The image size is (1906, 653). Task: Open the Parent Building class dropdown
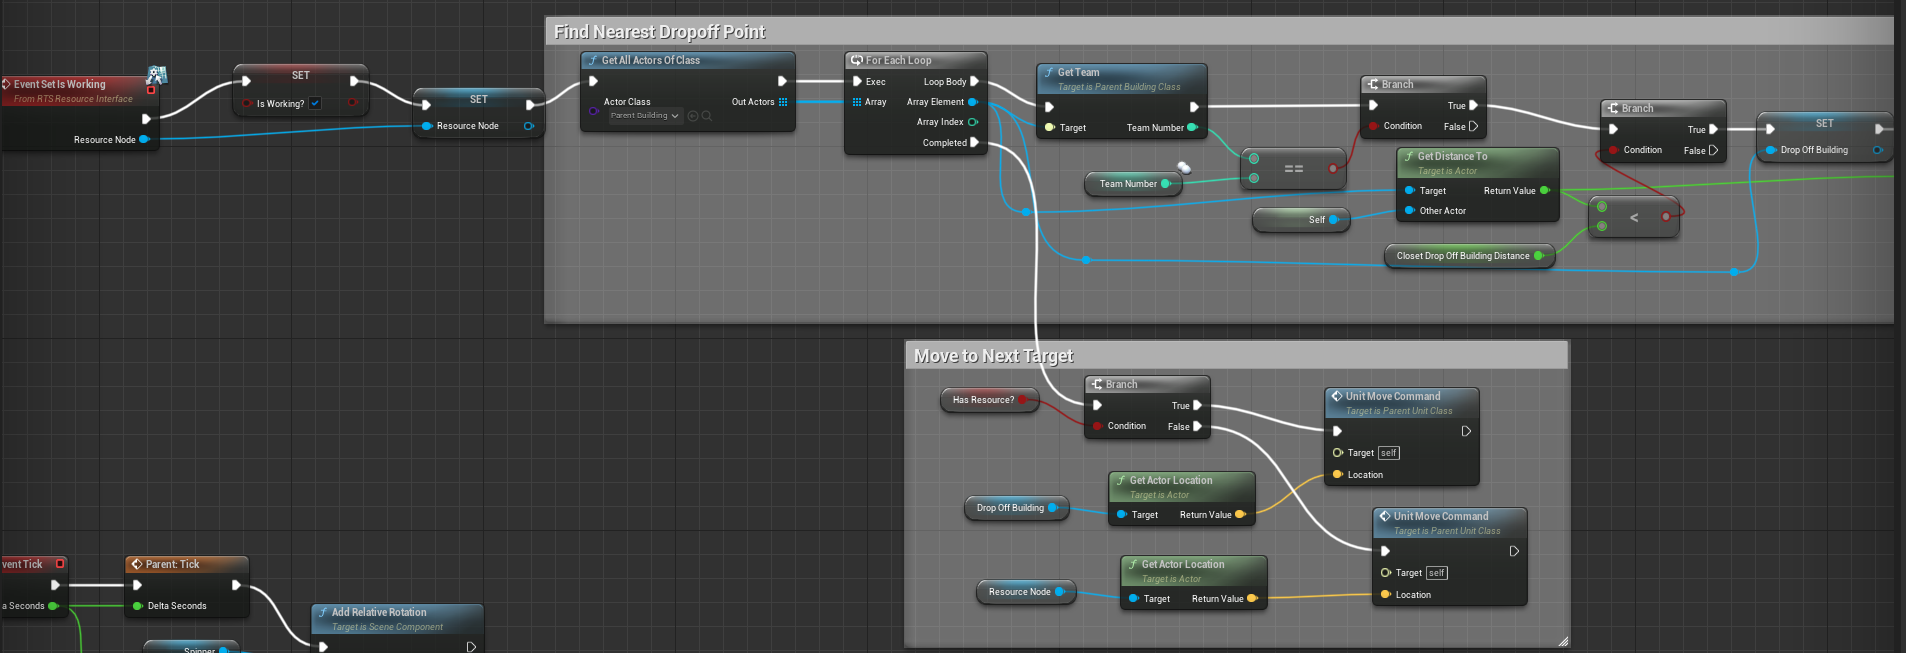(644, 116)
